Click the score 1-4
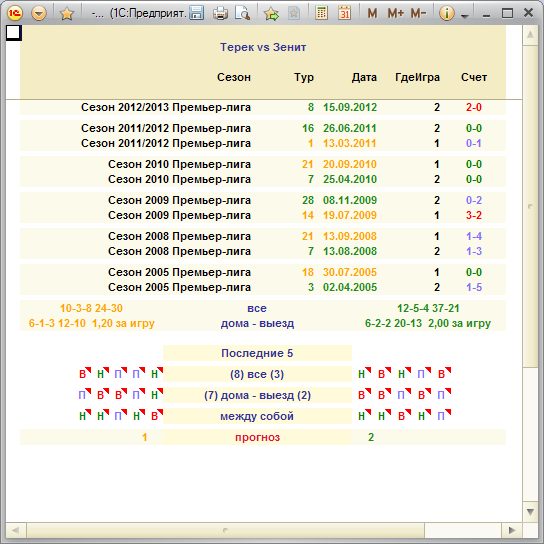544x544 pixels. [x=474, y=236]
